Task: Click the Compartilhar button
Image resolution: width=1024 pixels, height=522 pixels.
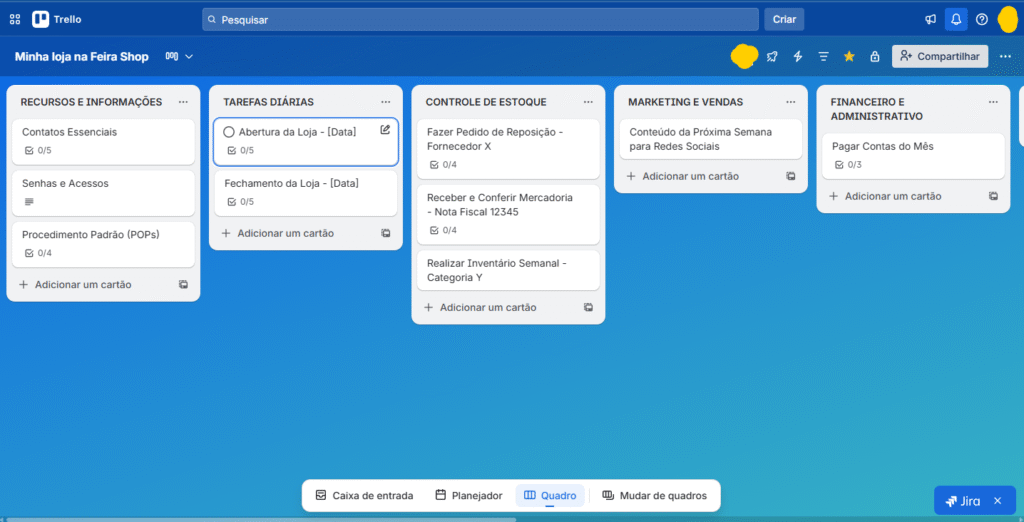Action: pos(940,57)
